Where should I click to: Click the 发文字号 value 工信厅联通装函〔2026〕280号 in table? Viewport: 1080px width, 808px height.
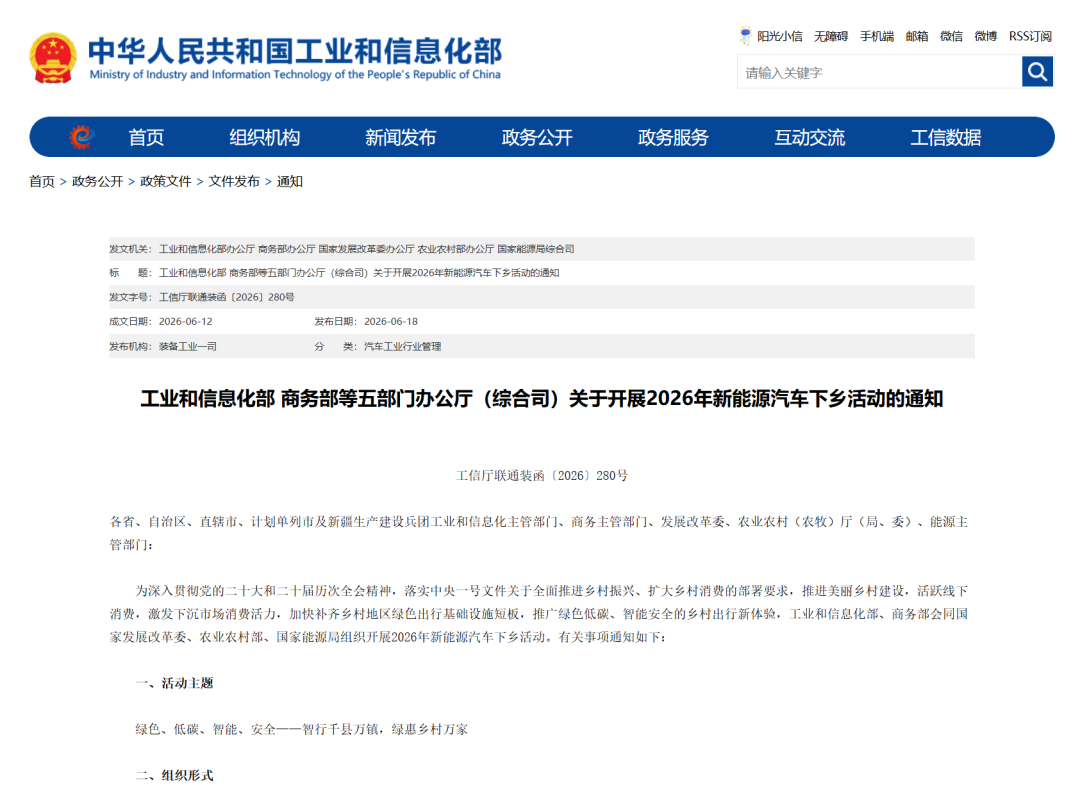point(227,297)
